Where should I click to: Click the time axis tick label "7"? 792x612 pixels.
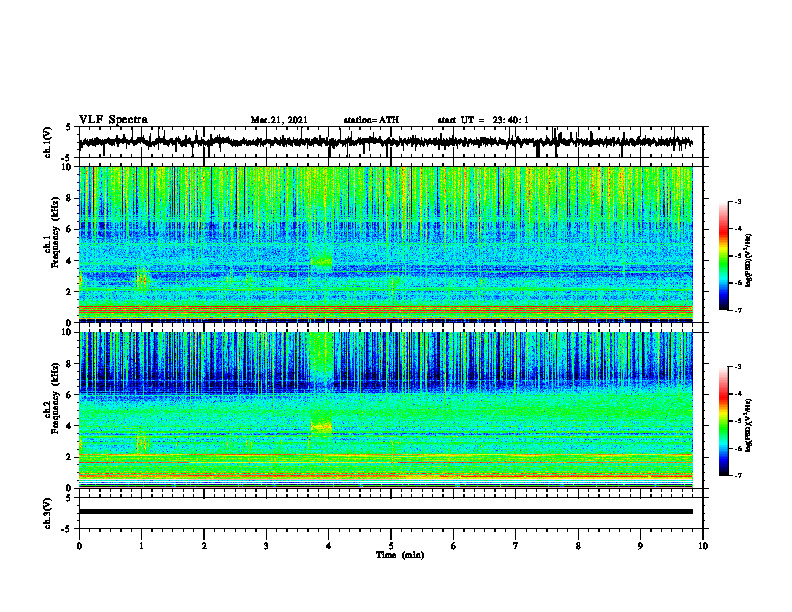click(x=516, y=546)
